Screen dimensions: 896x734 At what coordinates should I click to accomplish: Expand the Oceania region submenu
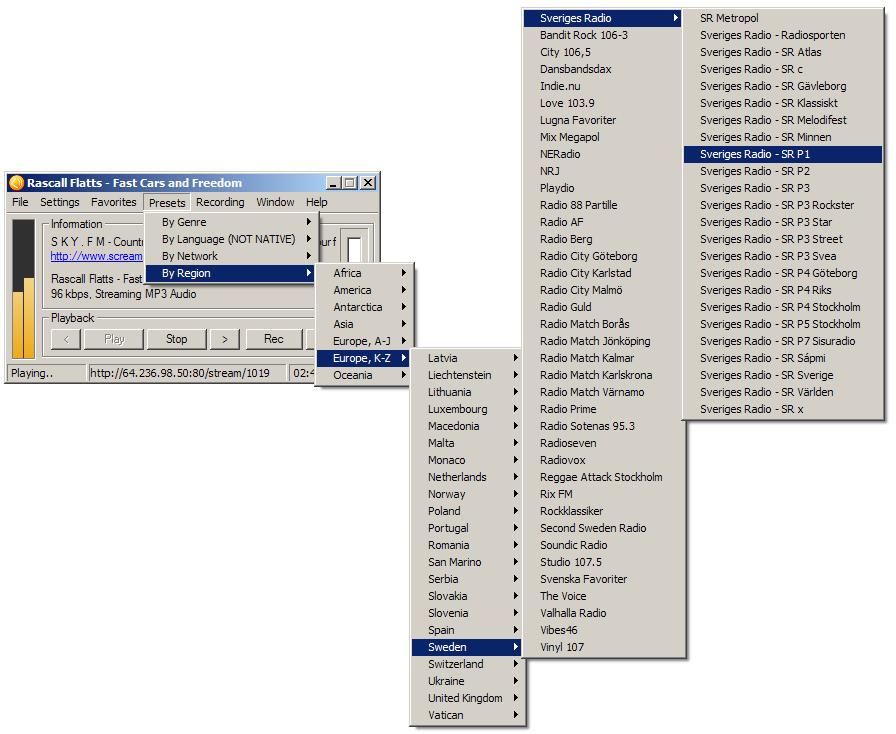pos(364,376)
